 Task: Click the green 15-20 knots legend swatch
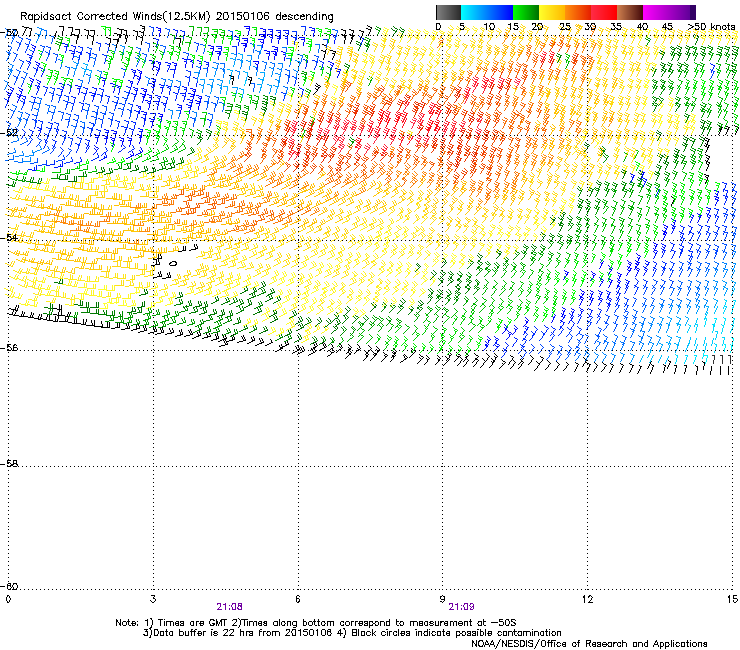tap(526, 12)
